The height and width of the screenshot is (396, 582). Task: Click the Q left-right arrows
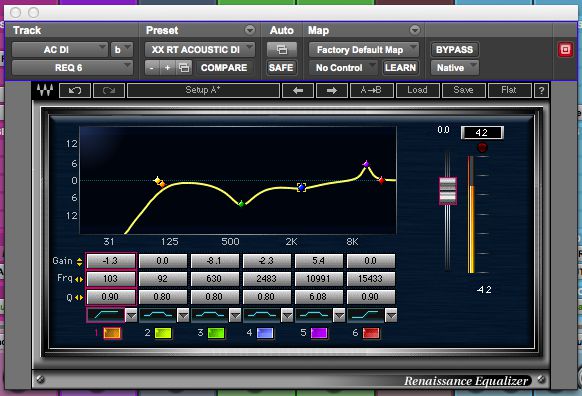pyautogui.click(x=79, y=297)
